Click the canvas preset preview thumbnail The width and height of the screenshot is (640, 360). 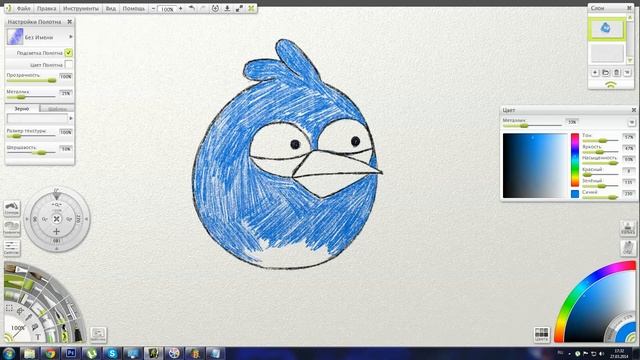(15, 37)
